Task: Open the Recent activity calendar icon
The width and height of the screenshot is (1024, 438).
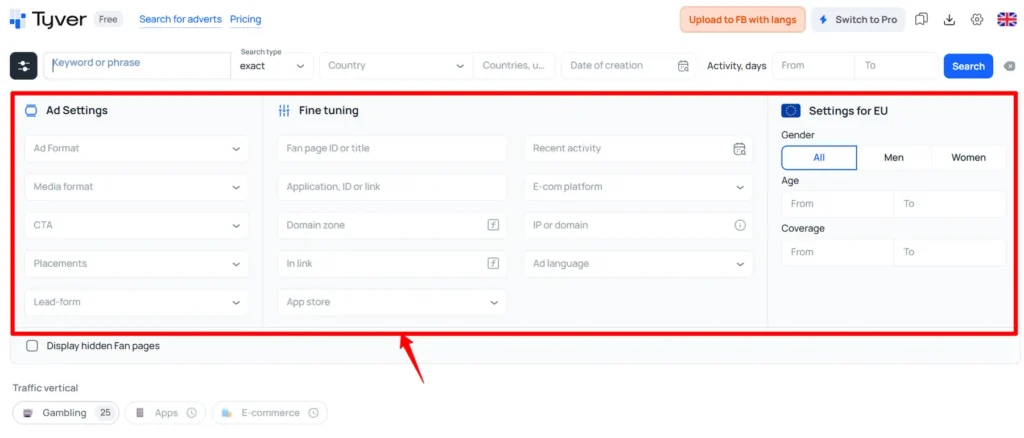Action: (739, 148)
